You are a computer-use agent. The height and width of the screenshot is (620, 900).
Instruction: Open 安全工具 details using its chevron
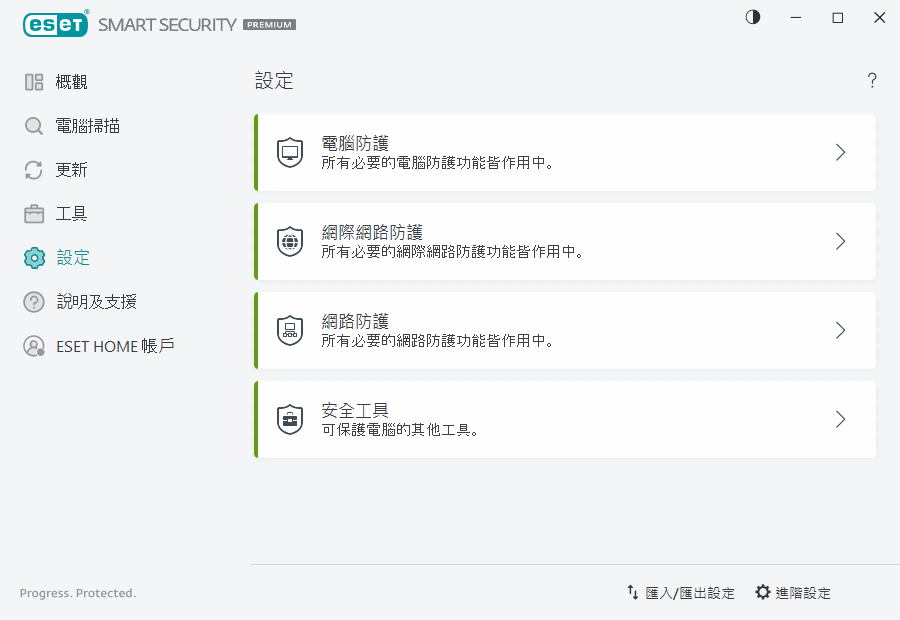tap(840, 419)
